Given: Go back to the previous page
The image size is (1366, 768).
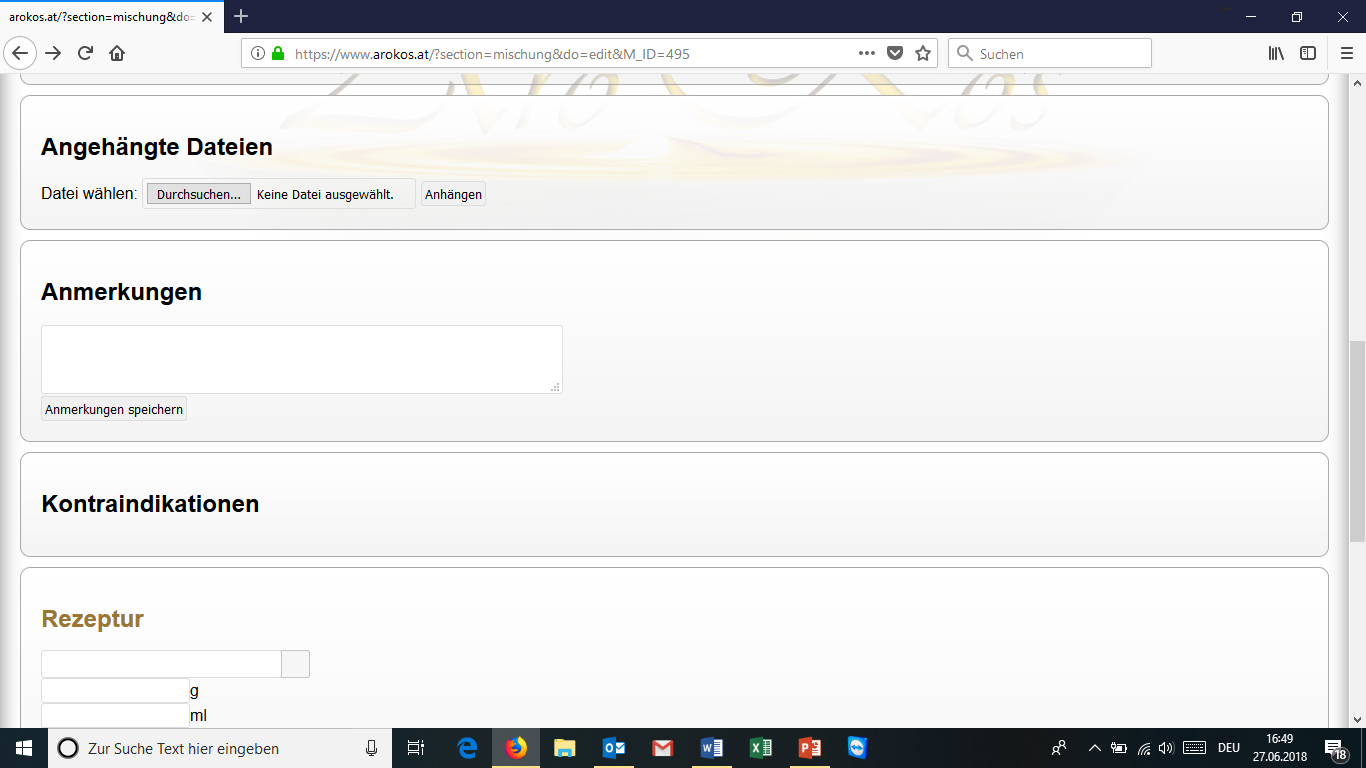Looking at the screenshot, I should [21, 53].
